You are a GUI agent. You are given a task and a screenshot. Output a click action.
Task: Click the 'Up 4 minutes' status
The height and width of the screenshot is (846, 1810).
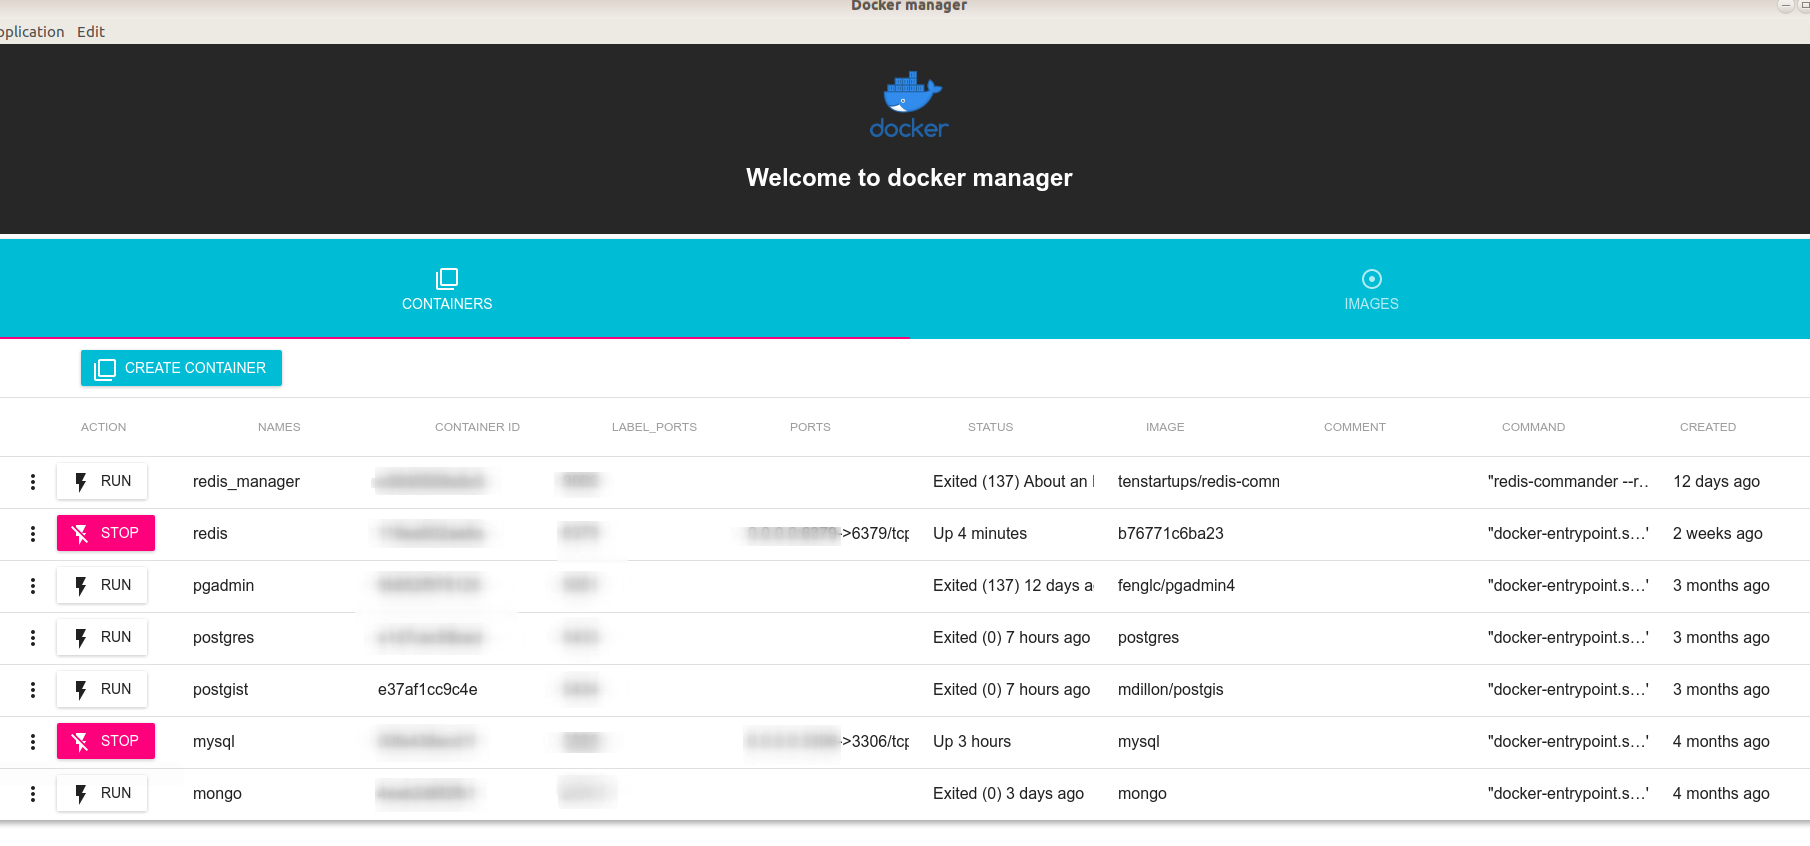(980, 534)
